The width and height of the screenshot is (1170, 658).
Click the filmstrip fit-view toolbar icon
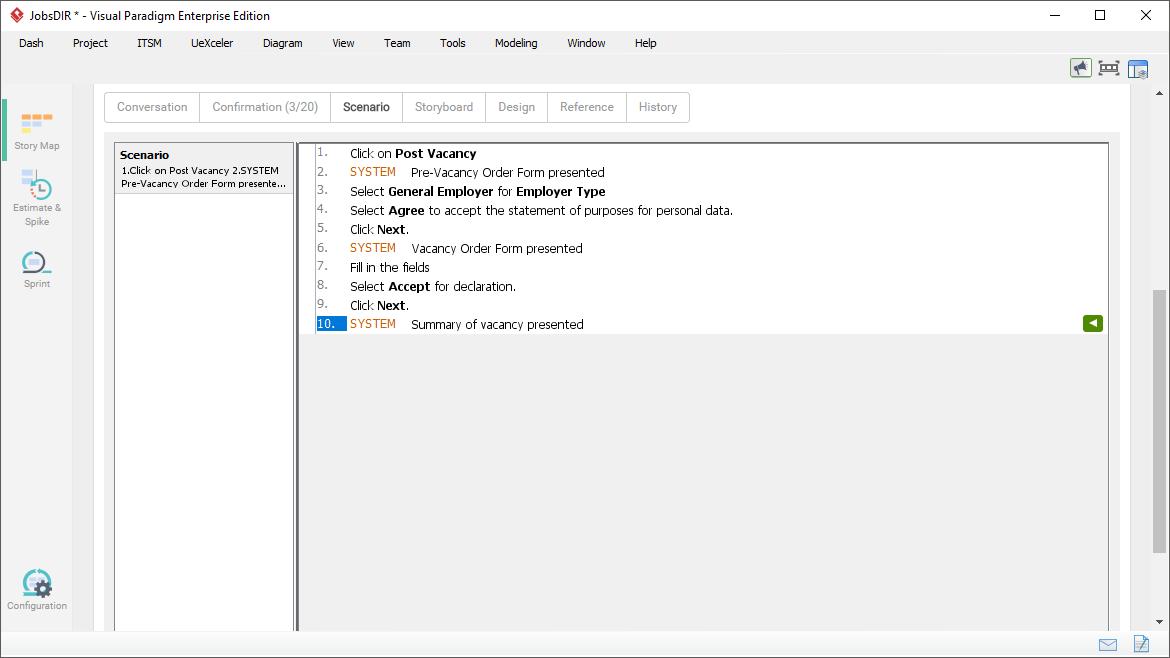point(1108,68)
